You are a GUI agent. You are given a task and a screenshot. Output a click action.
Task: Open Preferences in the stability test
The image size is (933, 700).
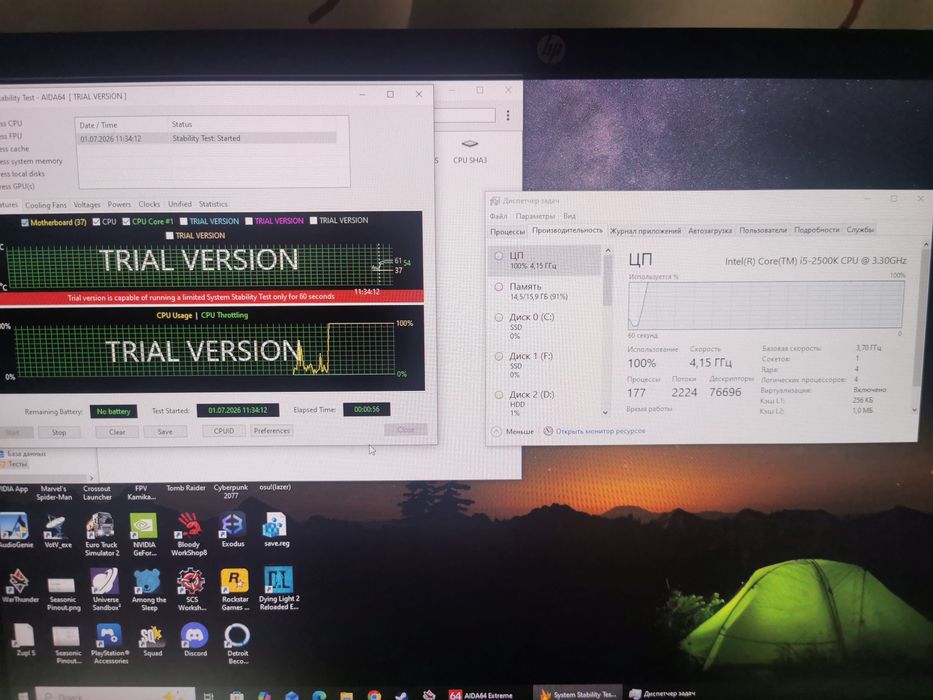[271, 430]
